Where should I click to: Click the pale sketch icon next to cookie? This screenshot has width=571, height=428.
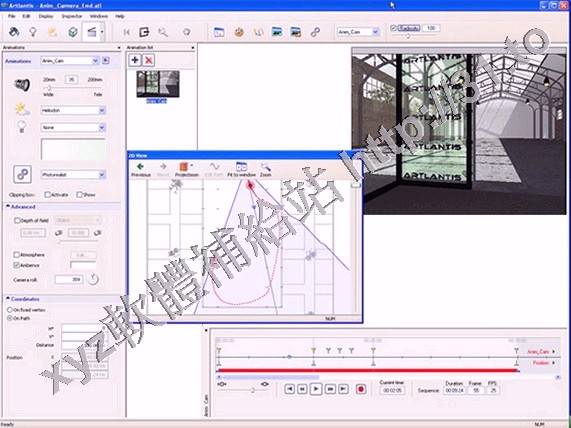coord(259,32)
